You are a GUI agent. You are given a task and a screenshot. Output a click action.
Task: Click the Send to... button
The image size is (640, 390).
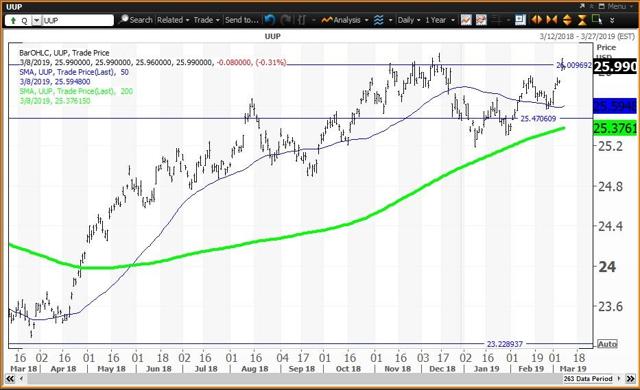pos(242,20)
